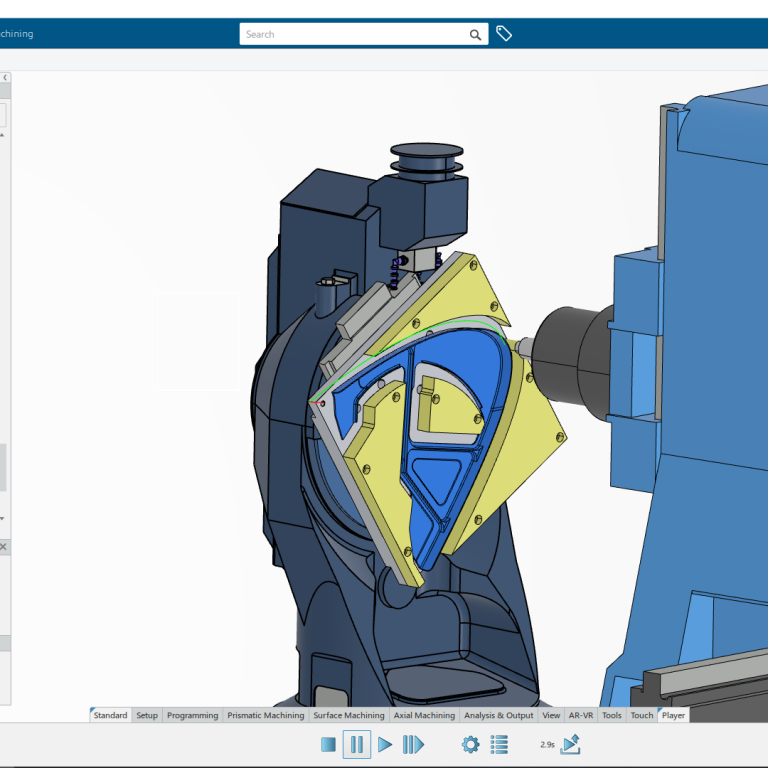Focus the Search input field
768x768 pixels.
pyautogui.click(x=355, y=34)
